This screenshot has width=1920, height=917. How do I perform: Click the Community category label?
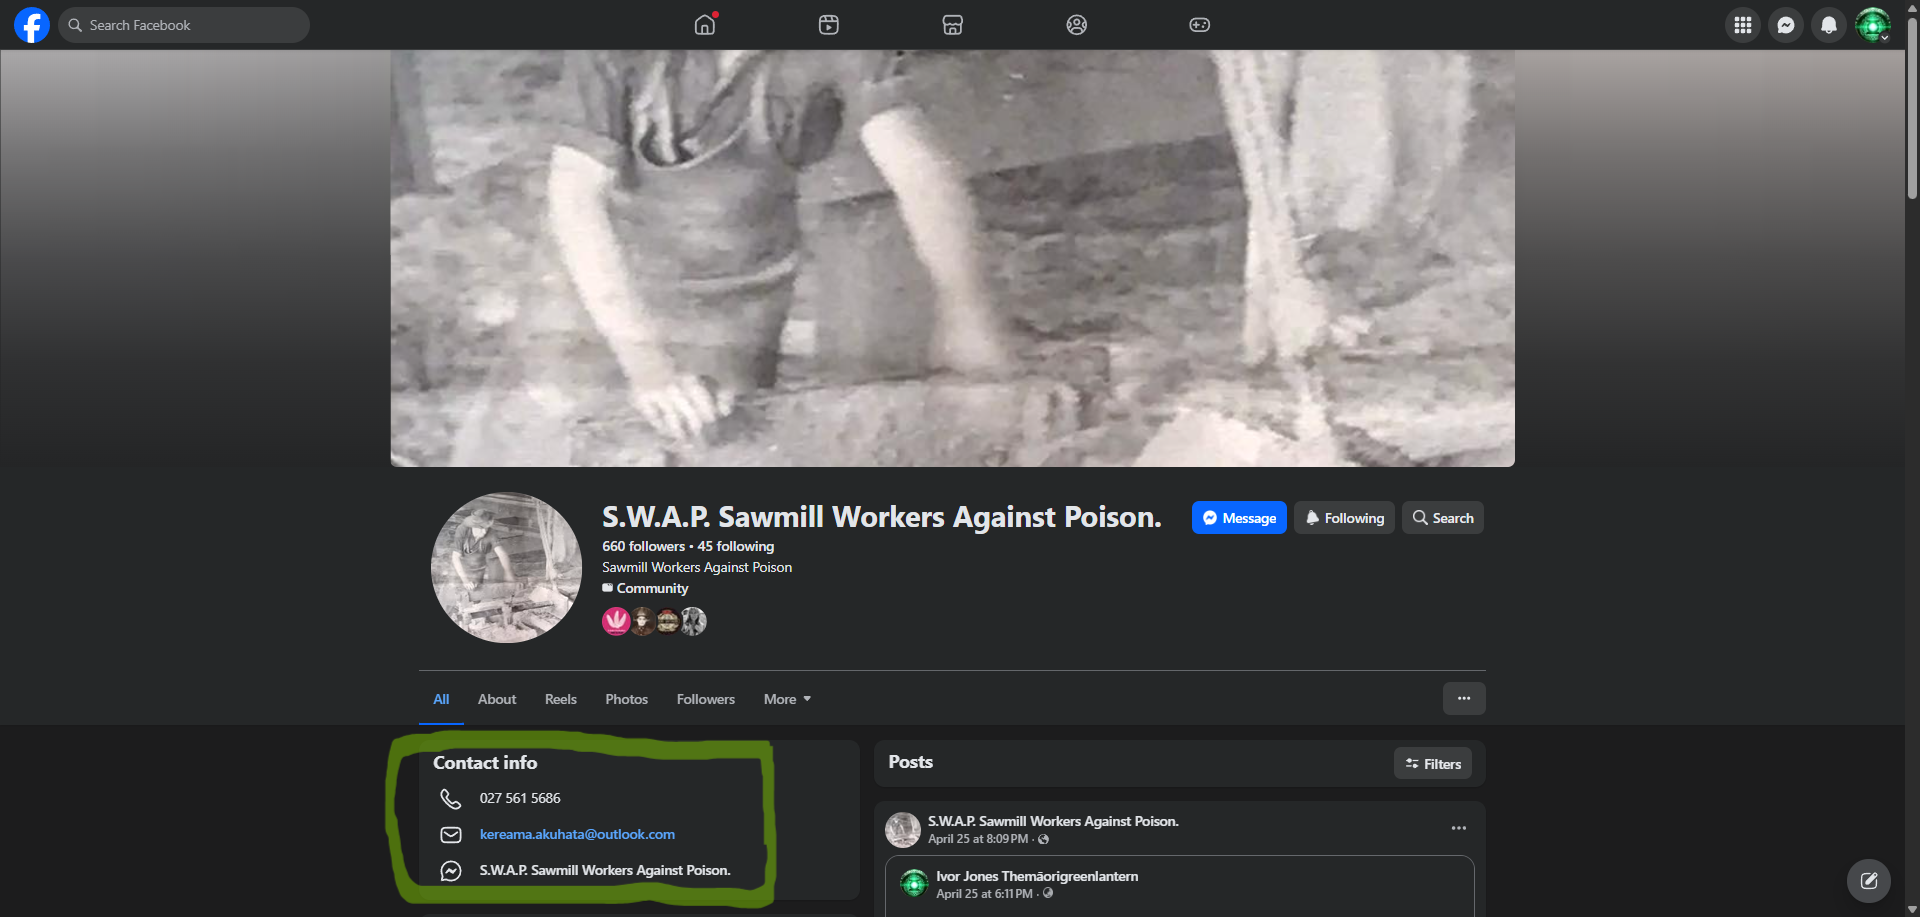click(652, 588)
